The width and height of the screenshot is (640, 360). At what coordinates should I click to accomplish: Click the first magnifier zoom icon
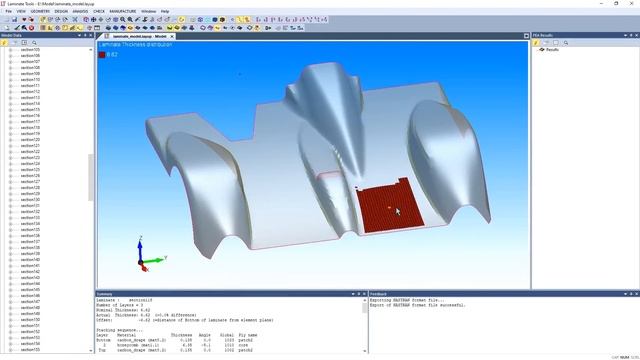122,20
